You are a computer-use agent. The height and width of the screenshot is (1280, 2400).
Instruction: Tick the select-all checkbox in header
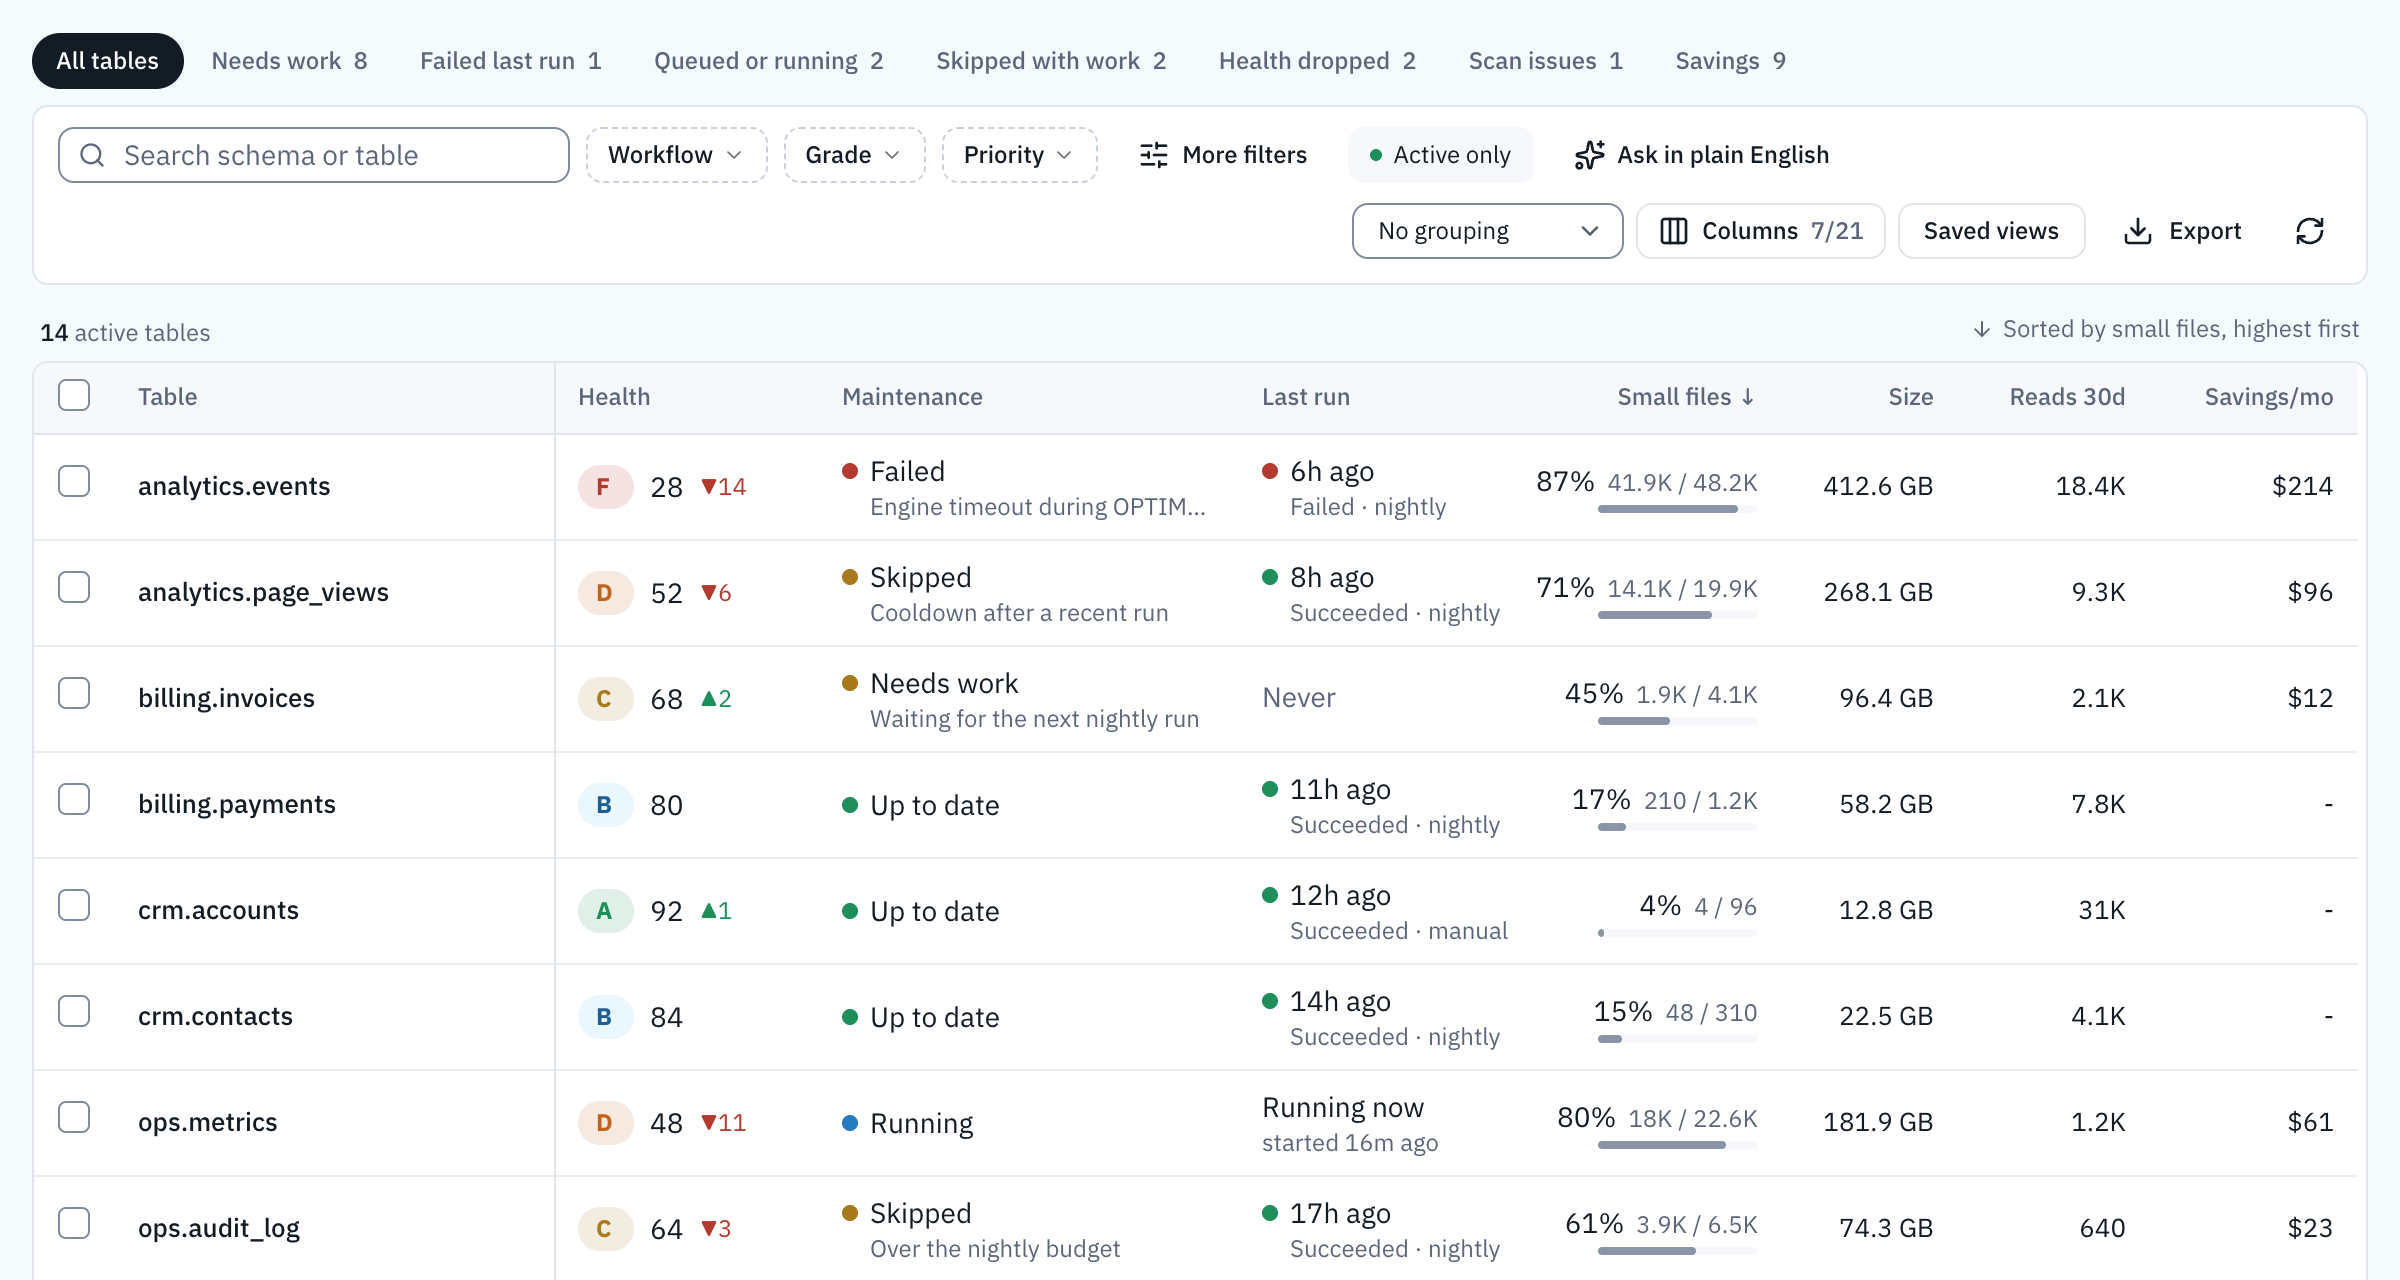[74, 395]
